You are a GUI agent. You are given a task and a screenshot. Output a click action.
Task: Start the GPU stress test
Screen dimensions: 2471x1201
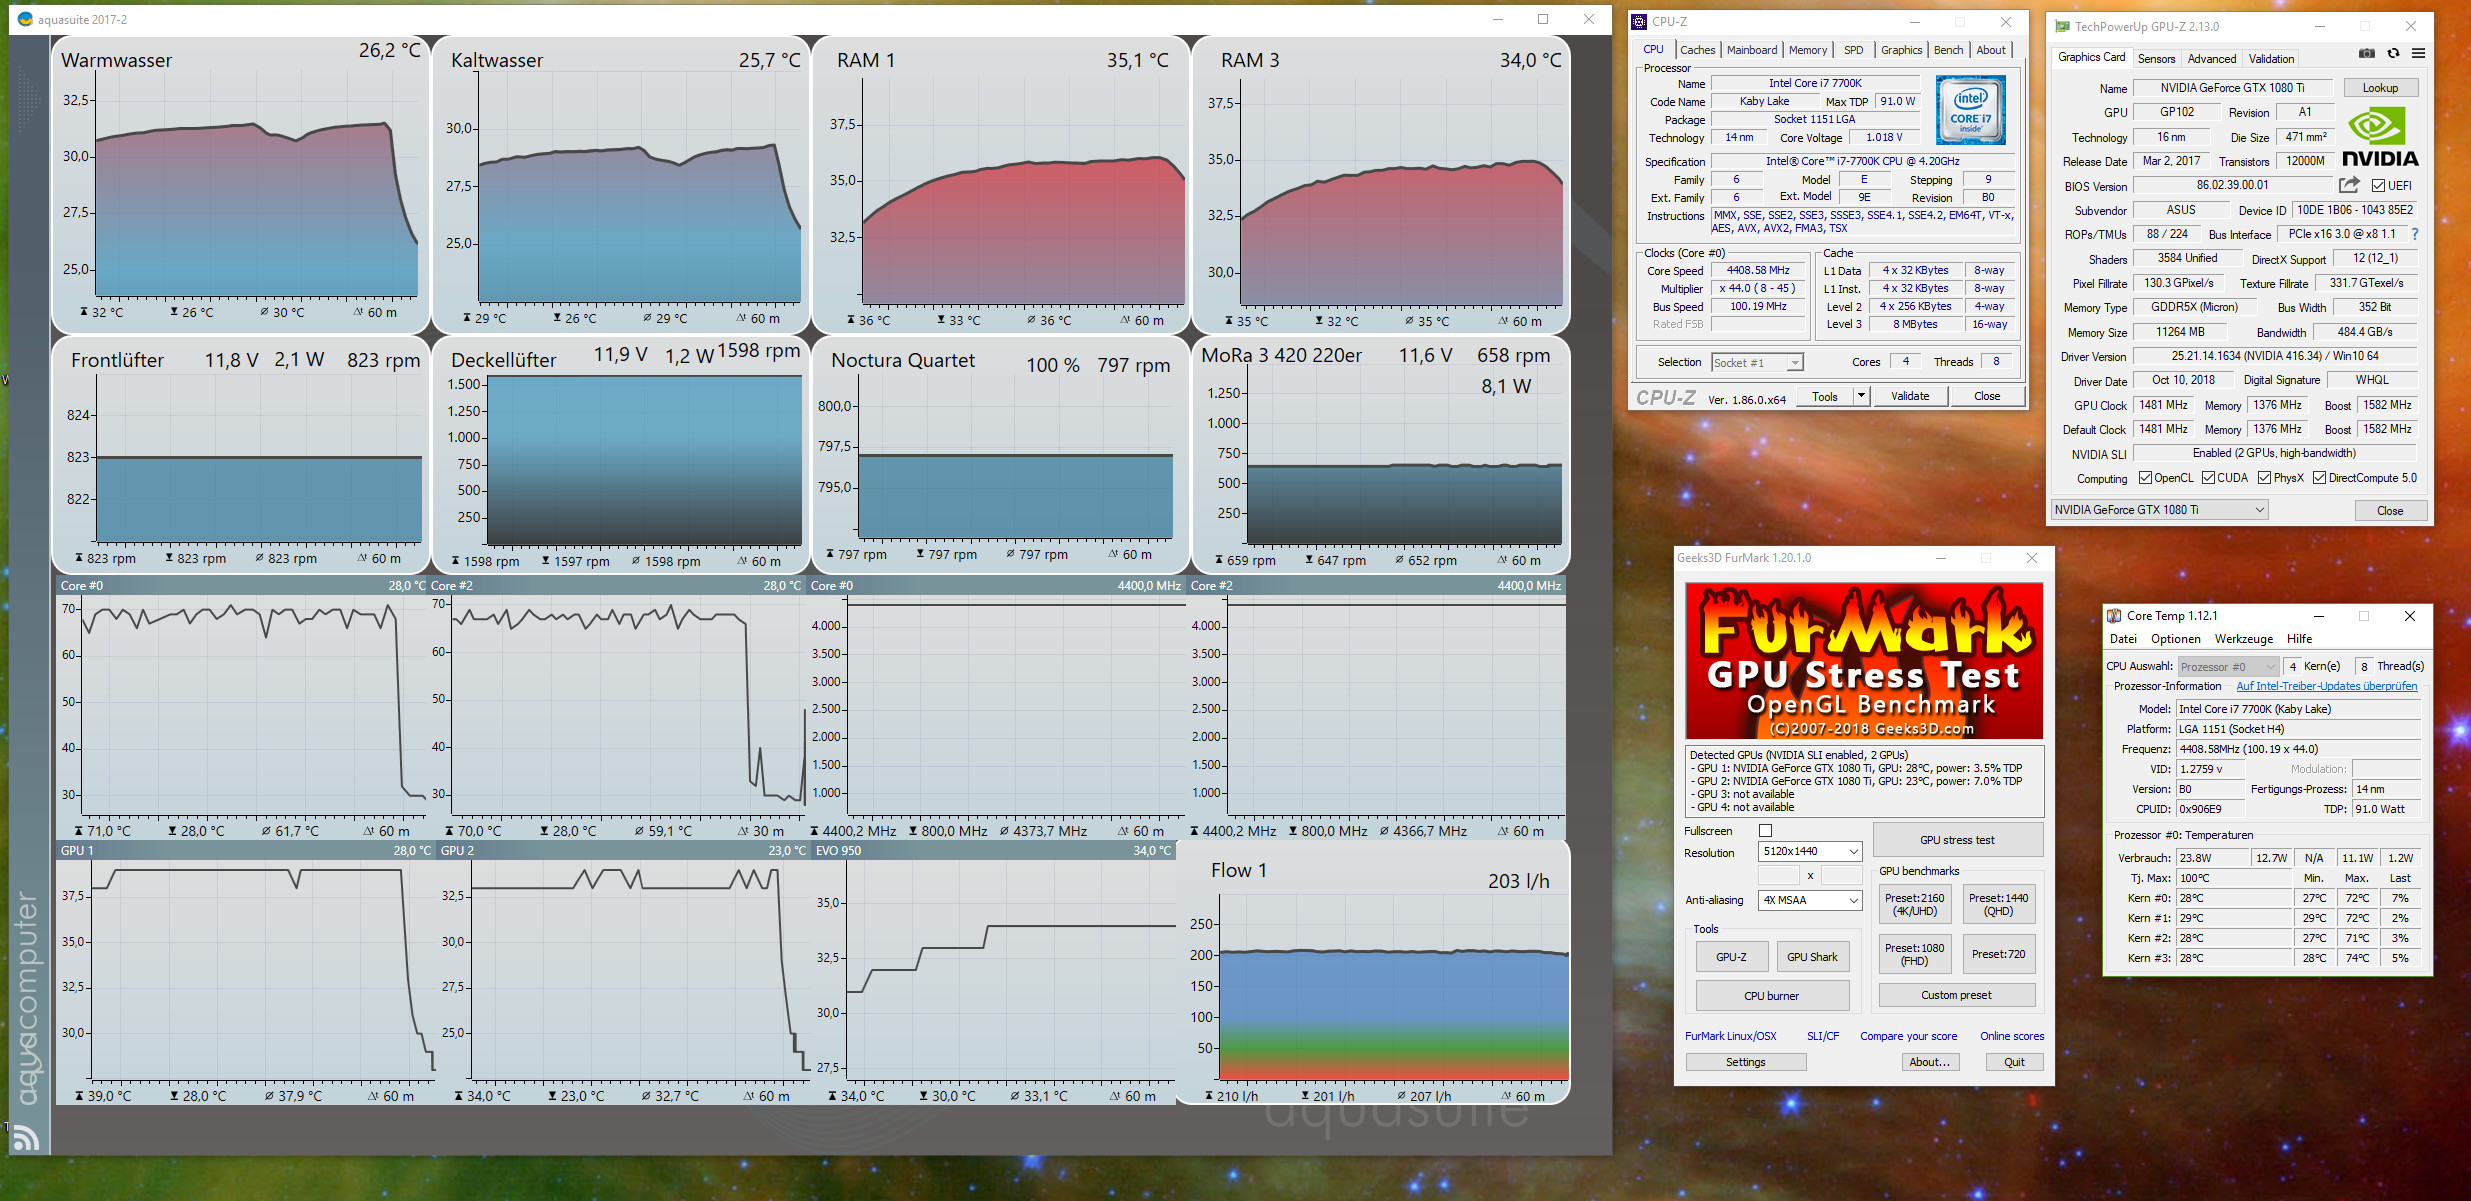1956,840
